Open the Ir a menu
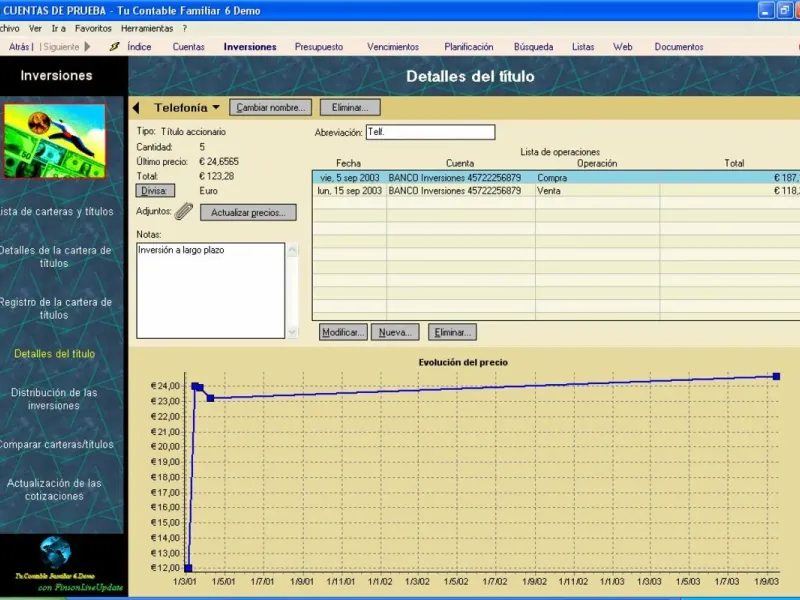 click(x=59, y=29)
